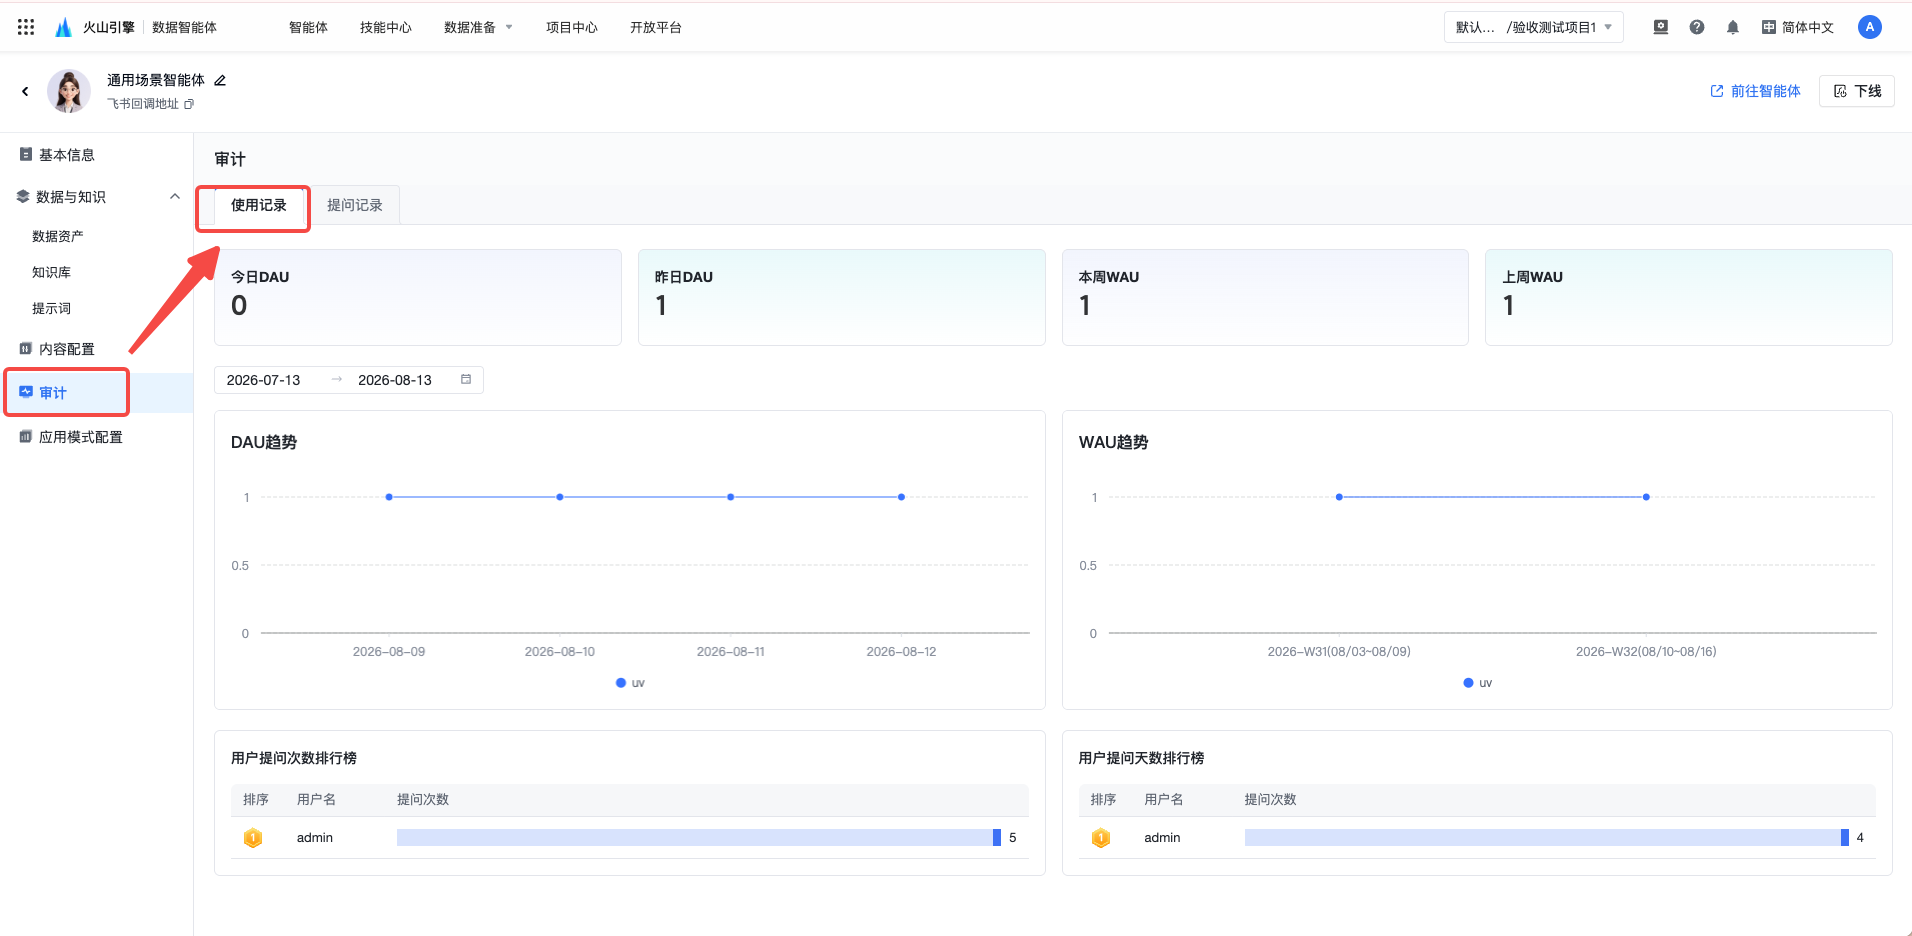Click the end date 2026-08-13 field
Viewport: 1912px width, 936px height.
(395, 380)
